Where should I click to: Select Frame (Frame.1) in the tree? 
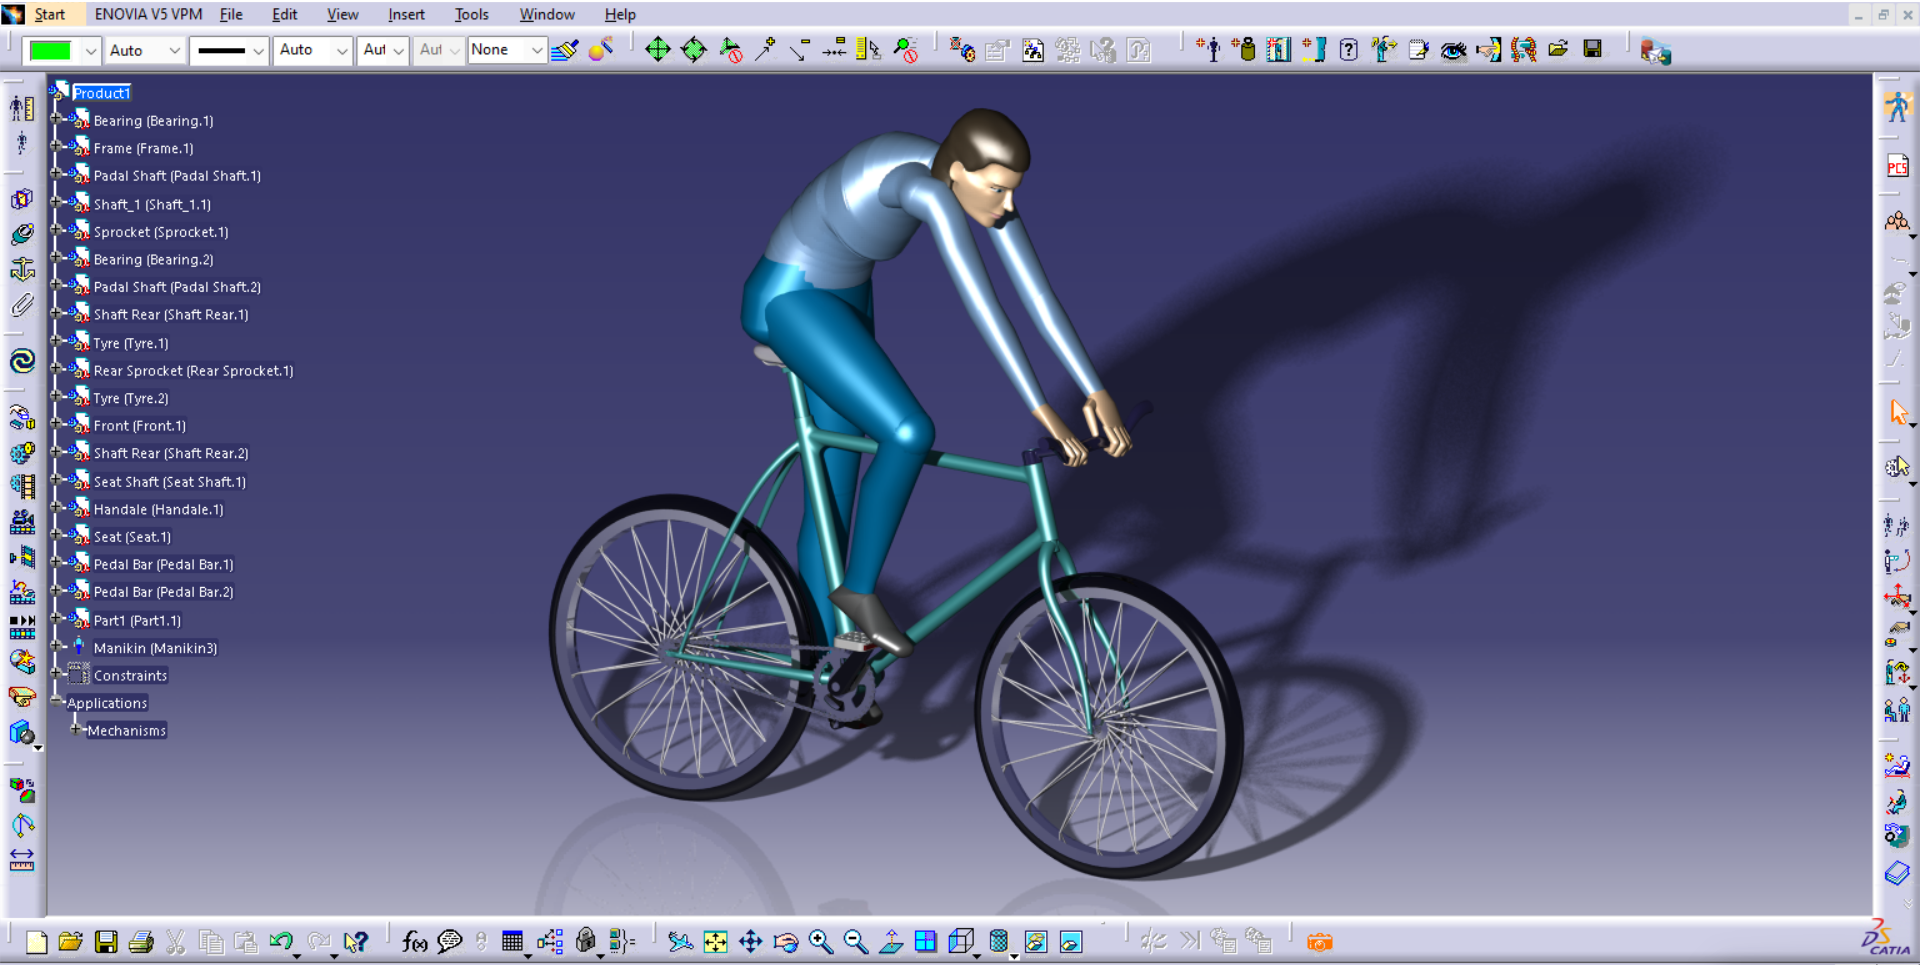(144, 148)
